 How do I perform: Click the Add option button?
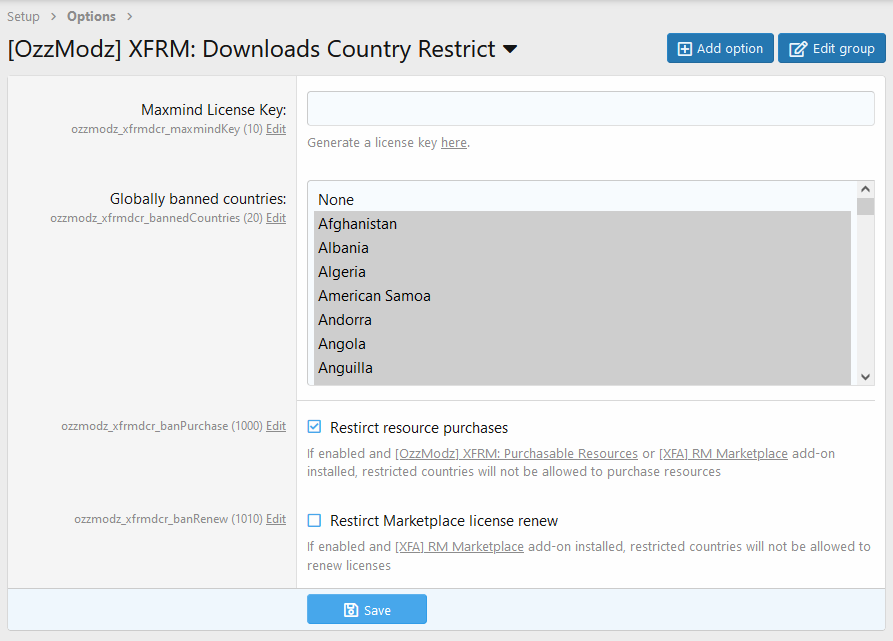click(x=720, y=48)
